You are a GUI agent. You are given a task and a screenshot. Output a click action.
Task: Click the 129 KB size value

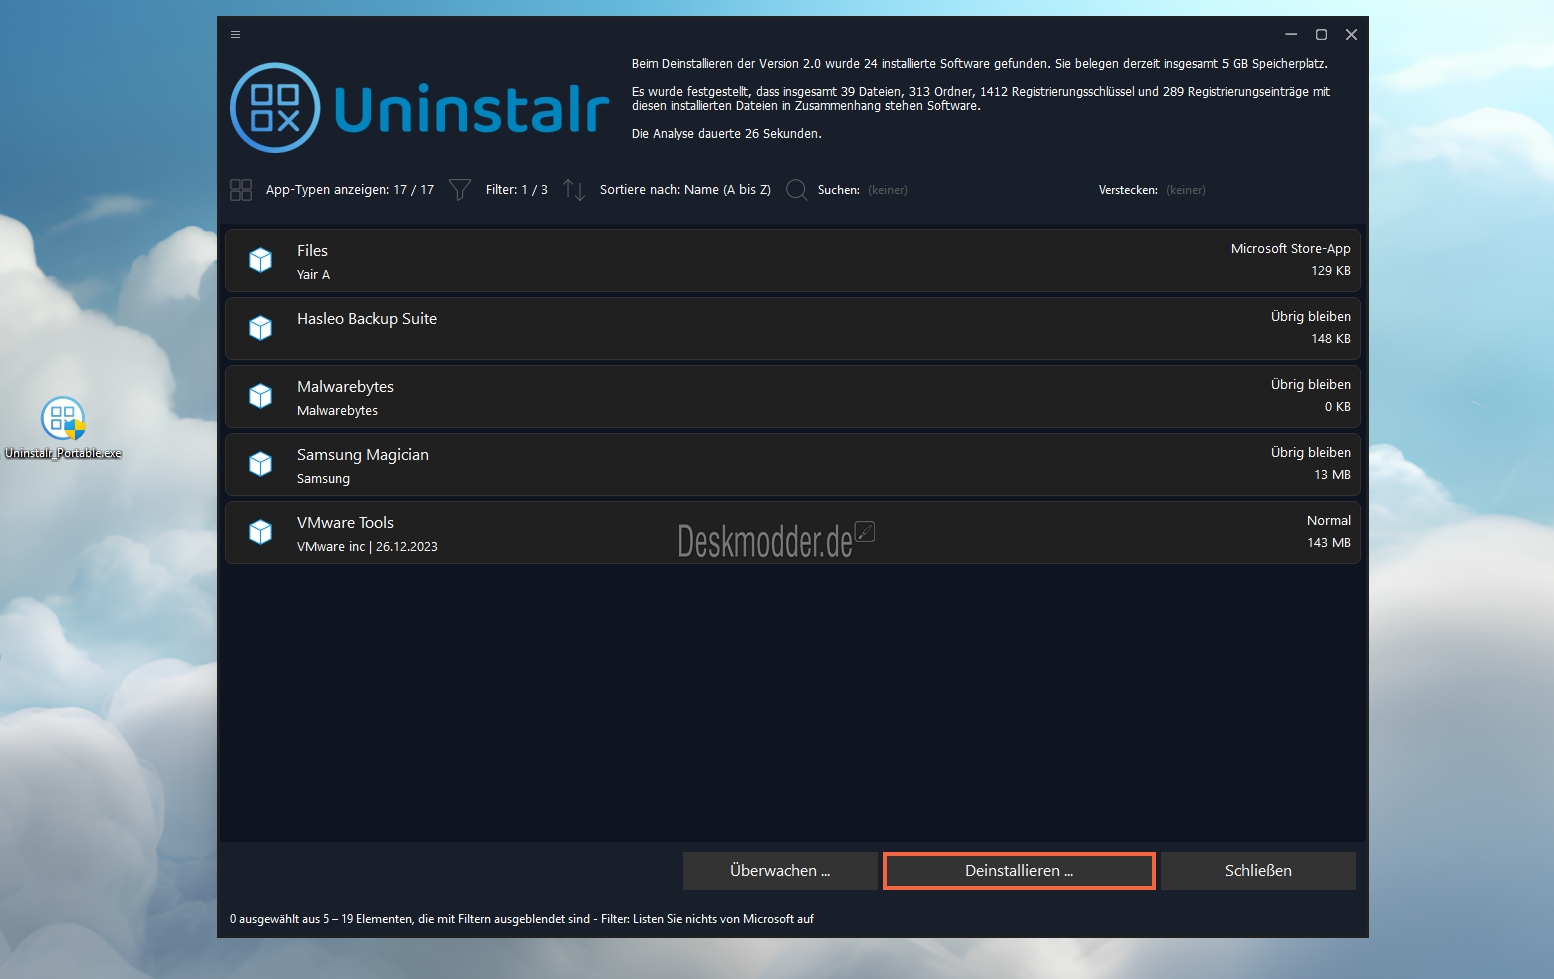click(1331, 271)
